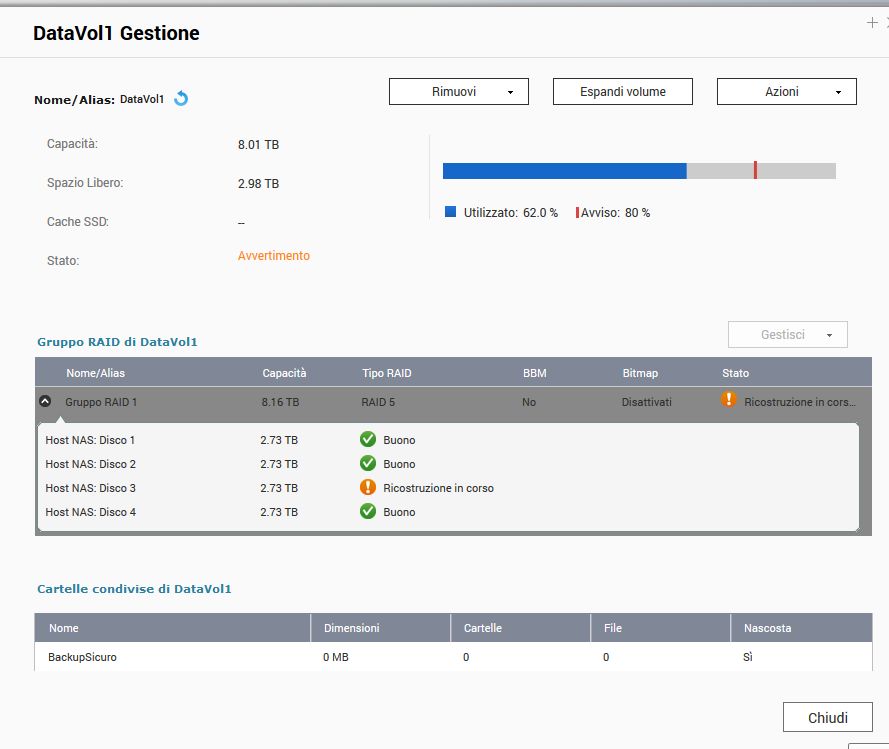Click the green check icon for Disco 2
The width and height of the screenshot is (889, 749).
(x=368, y=464)
